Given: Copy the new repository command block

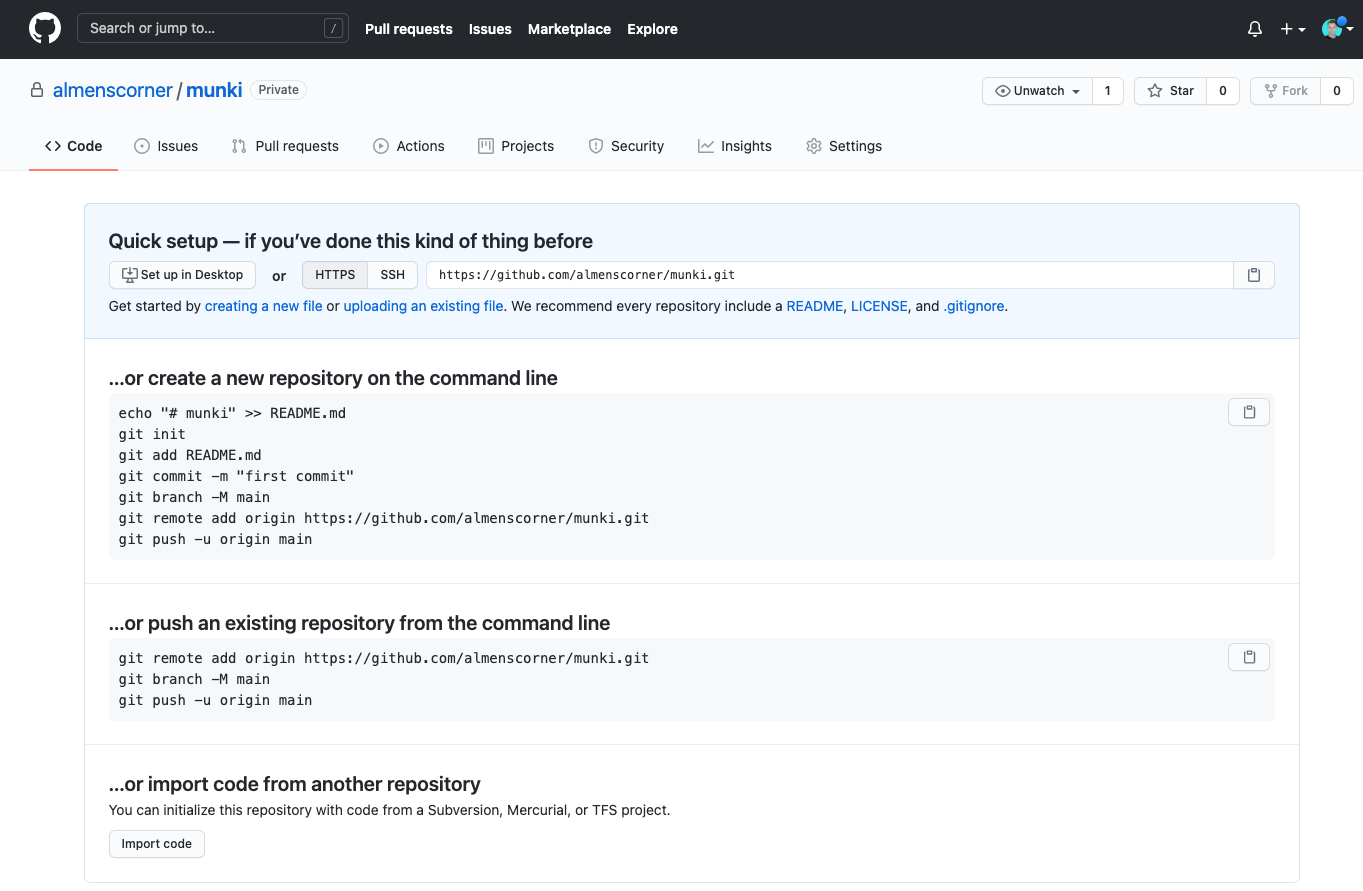Looking at the screenshot, I should [1248, 412].
